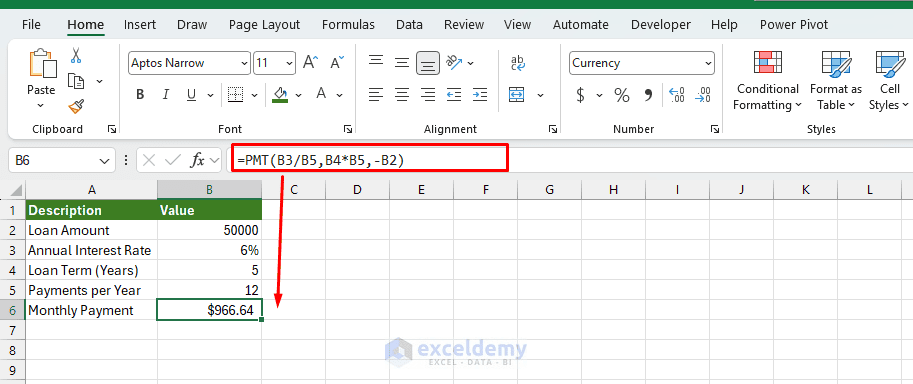Expand the Paste options arrow

tap(41, 105)
